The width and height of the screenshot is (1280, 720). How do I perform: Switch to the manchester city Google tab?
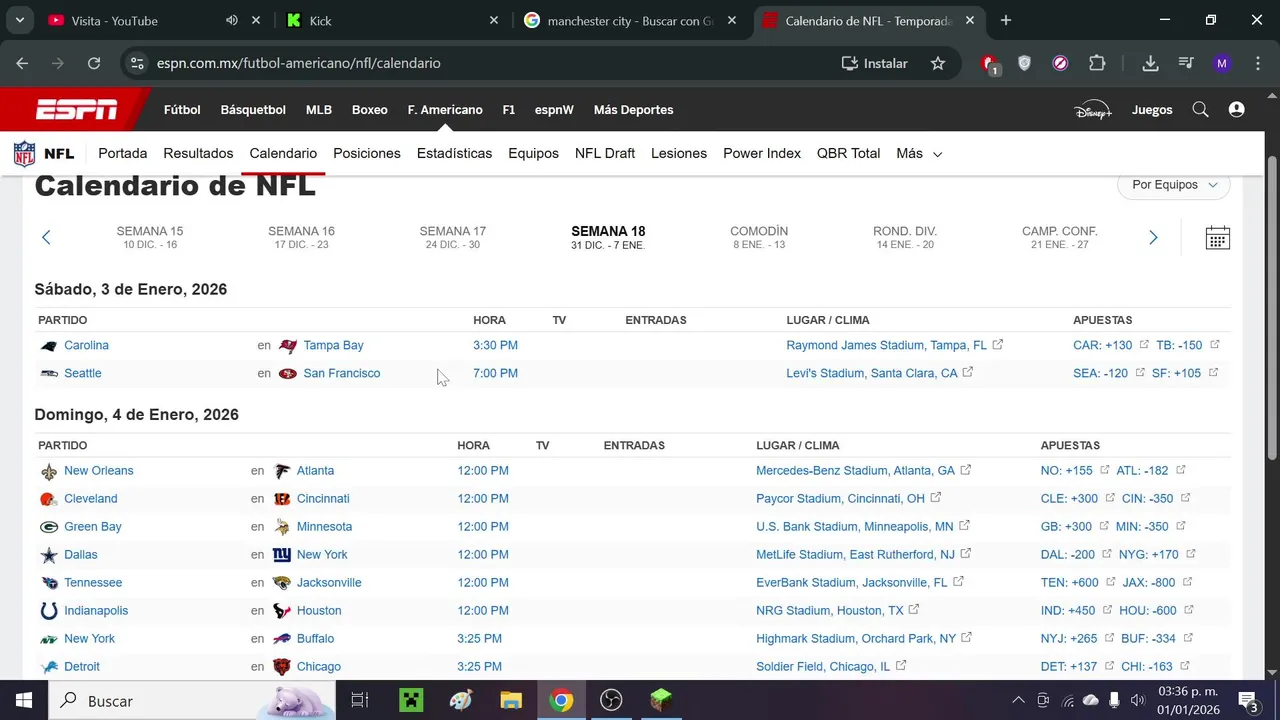pyautogui.click(x=630, y=20)
